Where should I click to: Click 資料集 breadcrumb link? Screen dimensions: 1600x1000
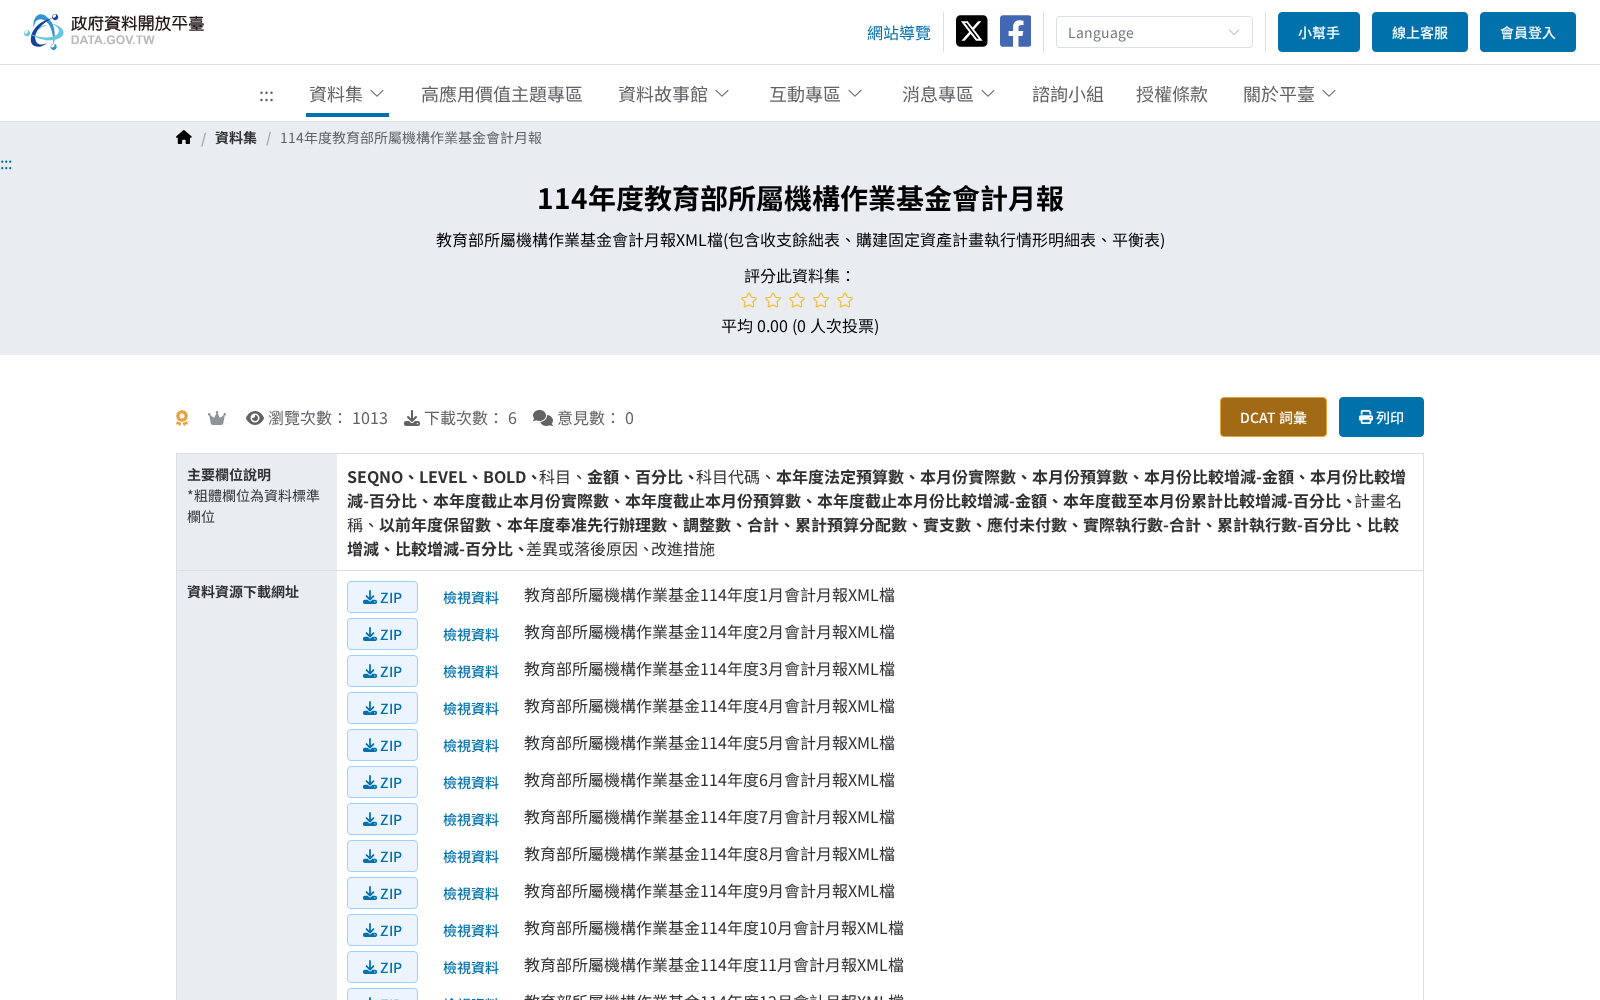[236, 138]
